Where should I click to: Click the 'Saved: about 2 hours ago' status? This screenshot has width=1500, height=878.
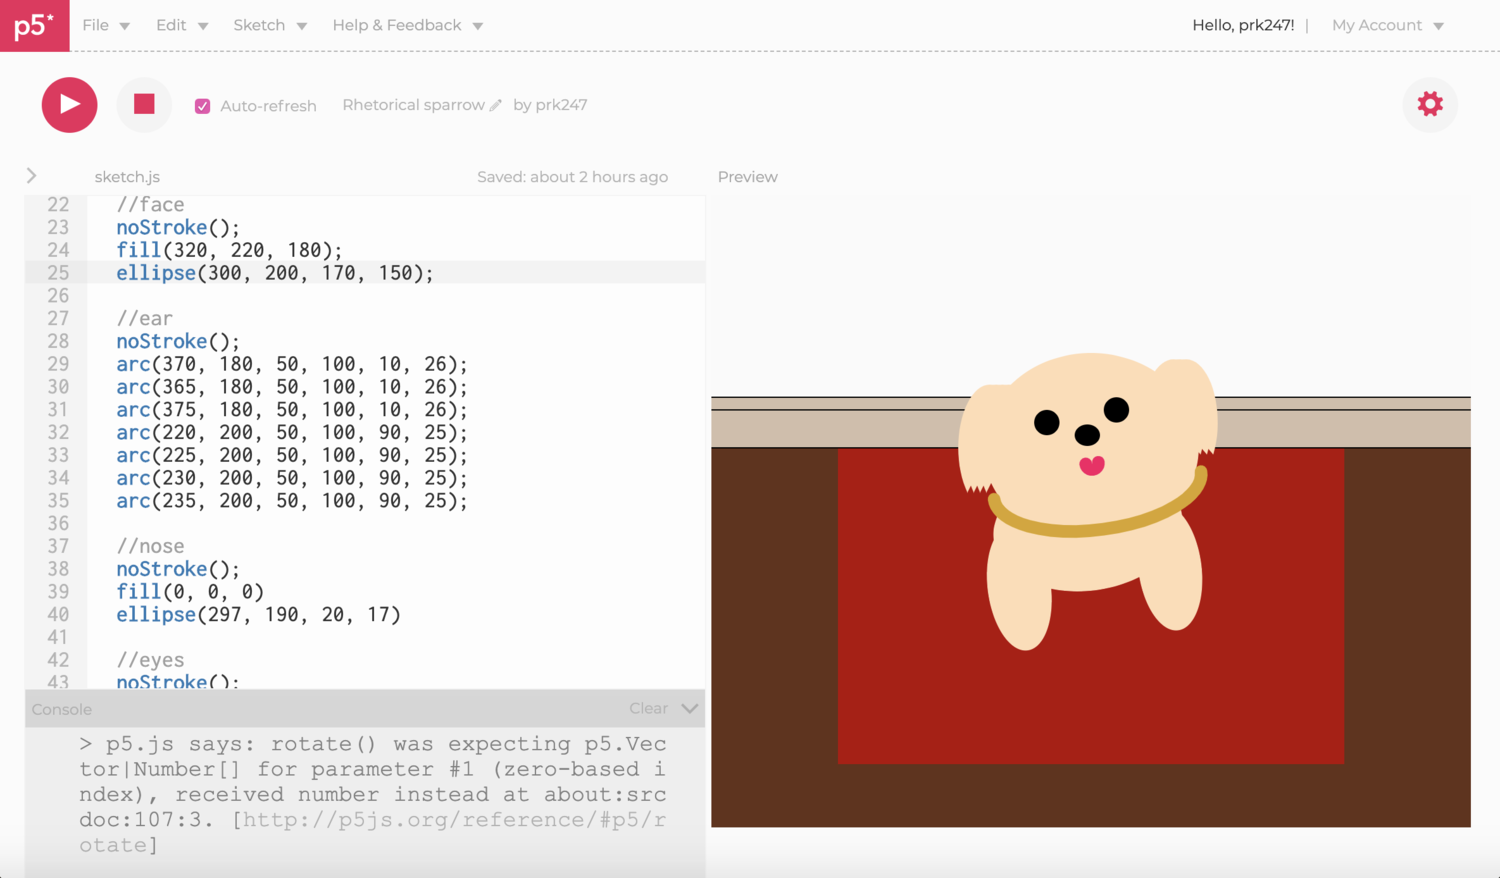pyautogui.click(x=572, y=177)
